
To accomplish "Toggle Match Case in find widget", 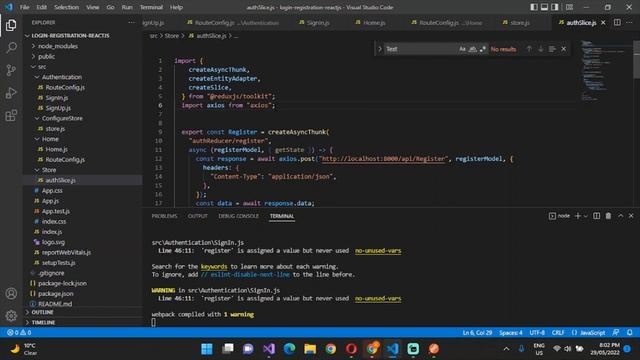I will click(x=462, y=49).
